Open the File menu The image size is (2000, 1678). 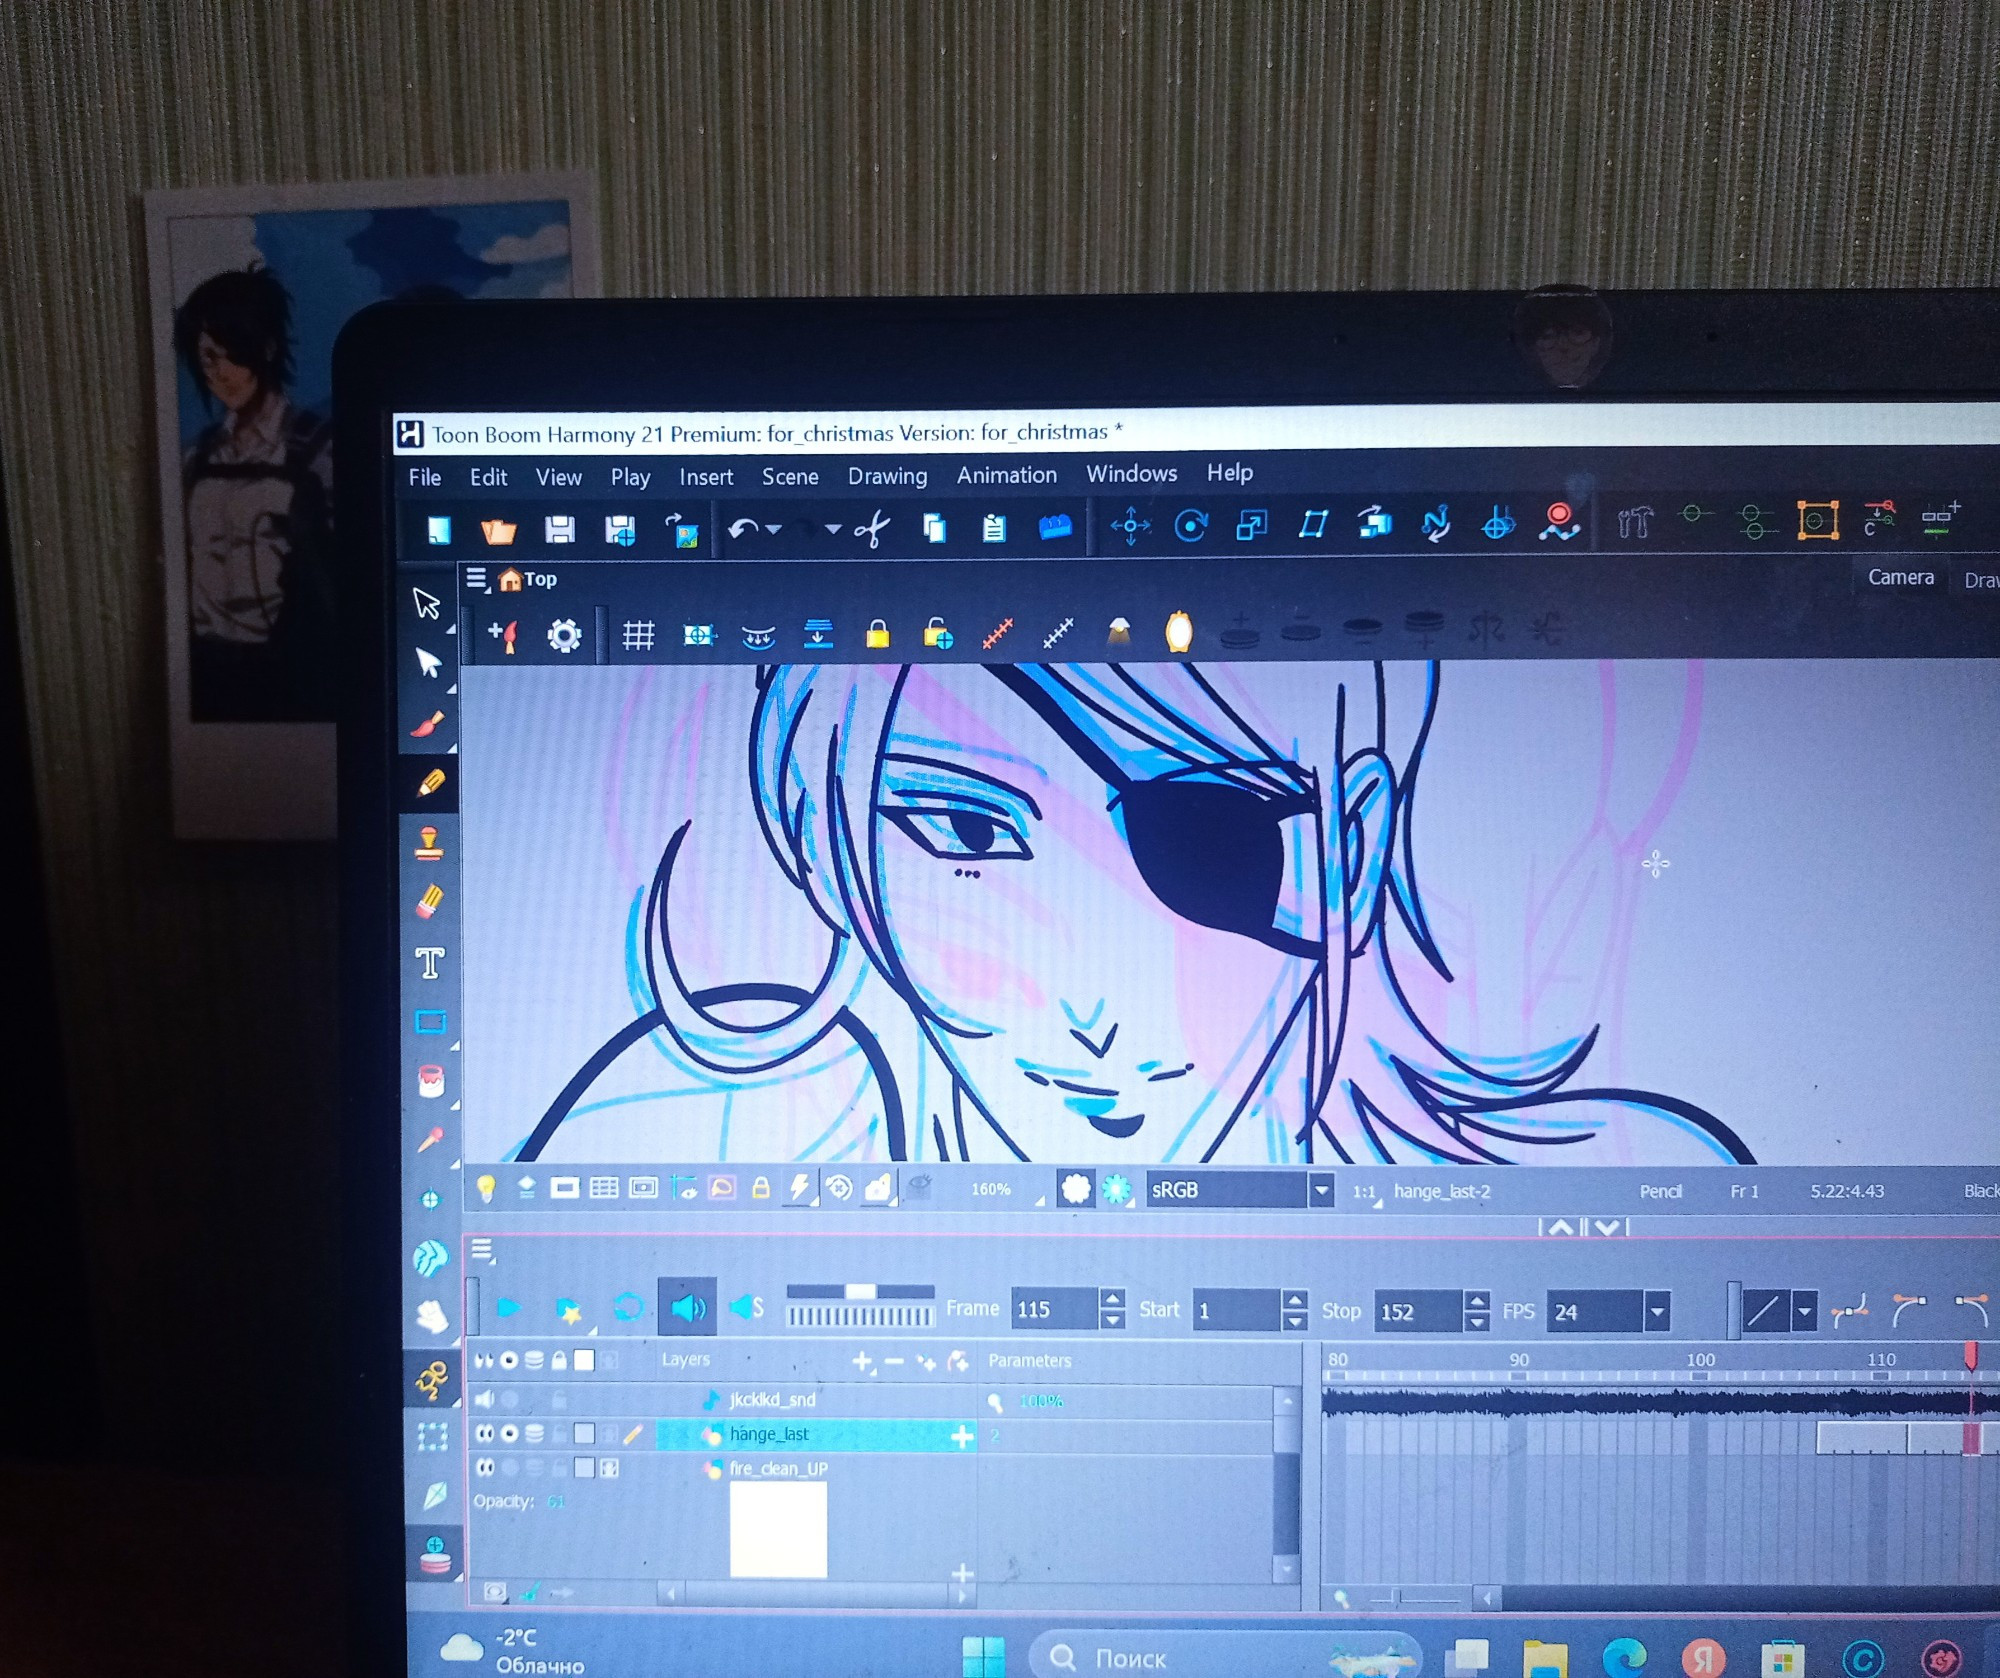(425, 478)
